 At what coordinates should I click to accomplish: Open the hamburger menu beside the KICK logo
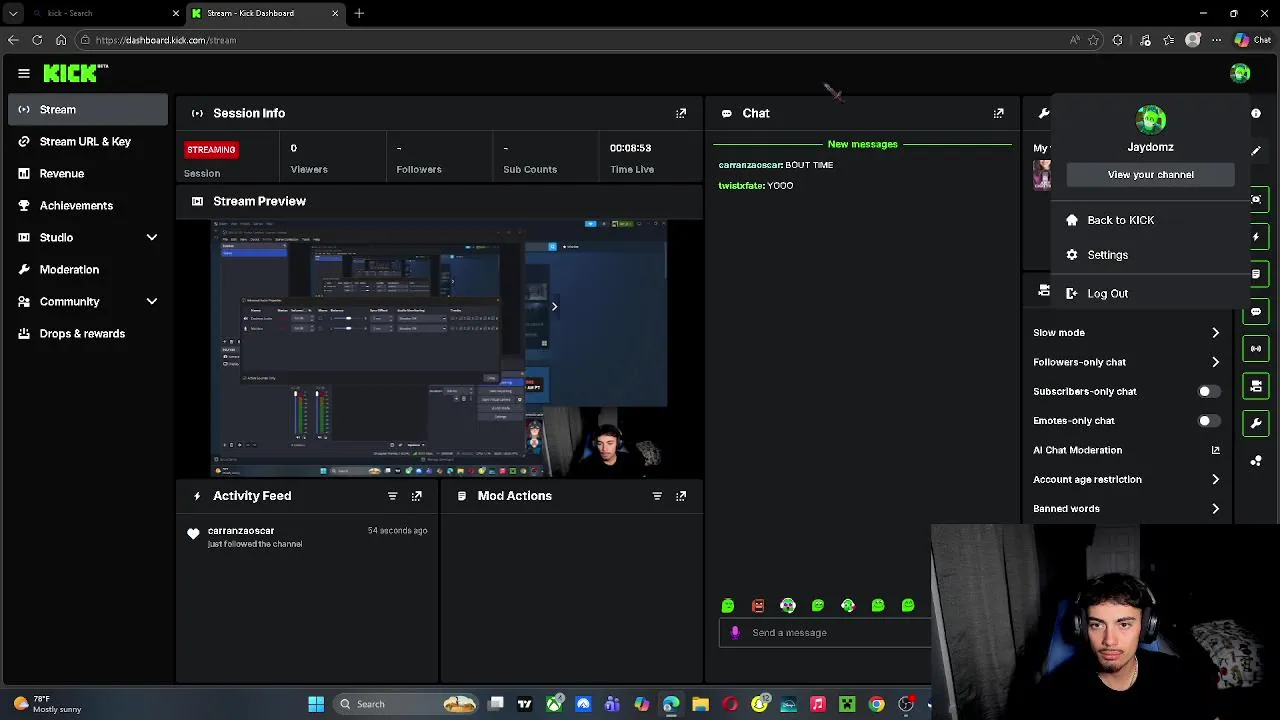click(23, 73)
